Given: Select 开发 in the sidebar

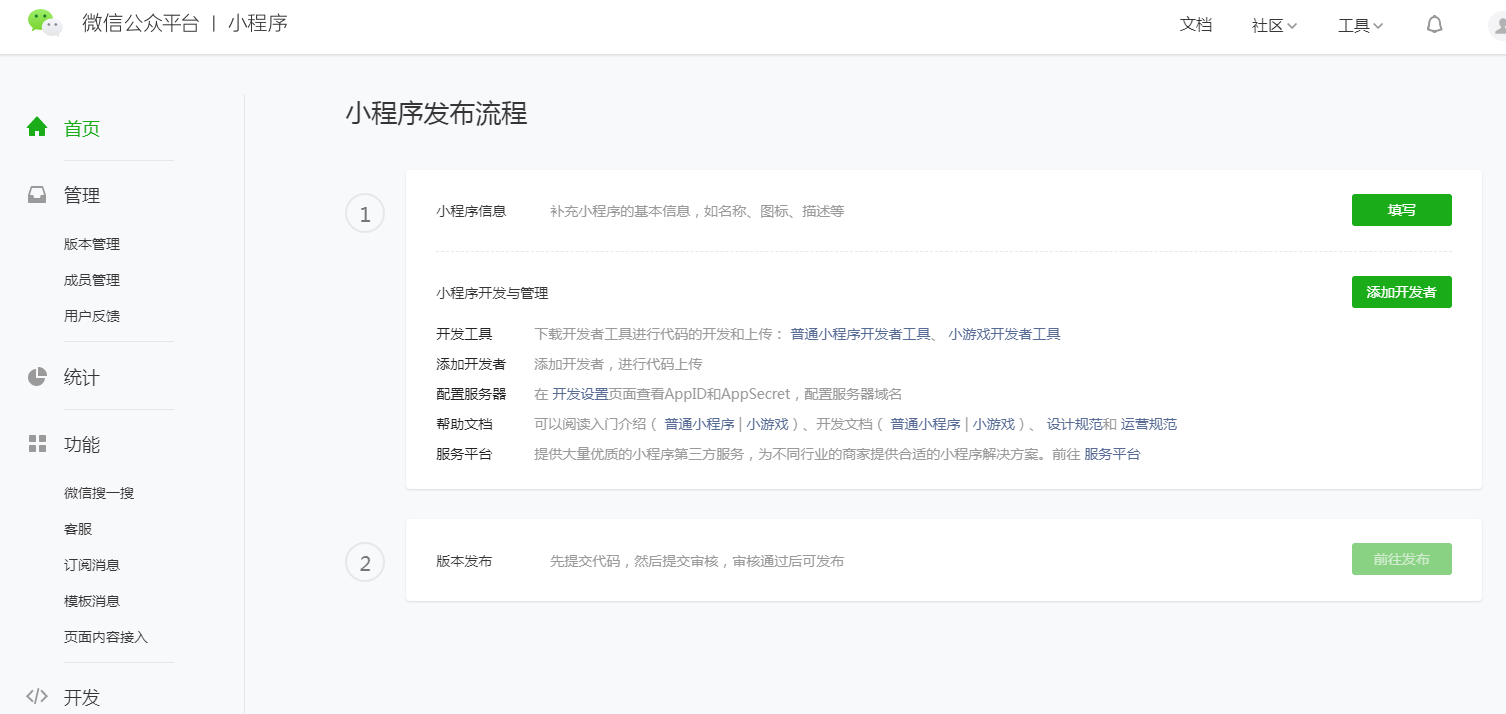Looking at the screenshot, I should point(82,698).
